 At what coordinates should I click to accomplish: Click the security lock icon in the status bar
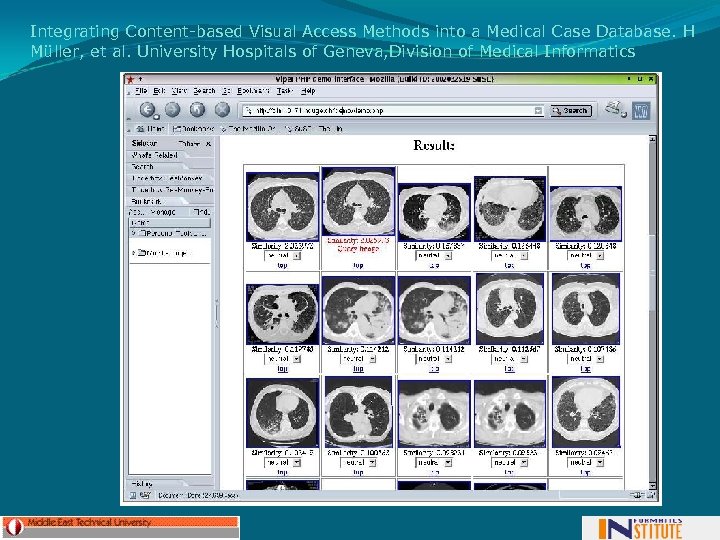tap(650, 495)
